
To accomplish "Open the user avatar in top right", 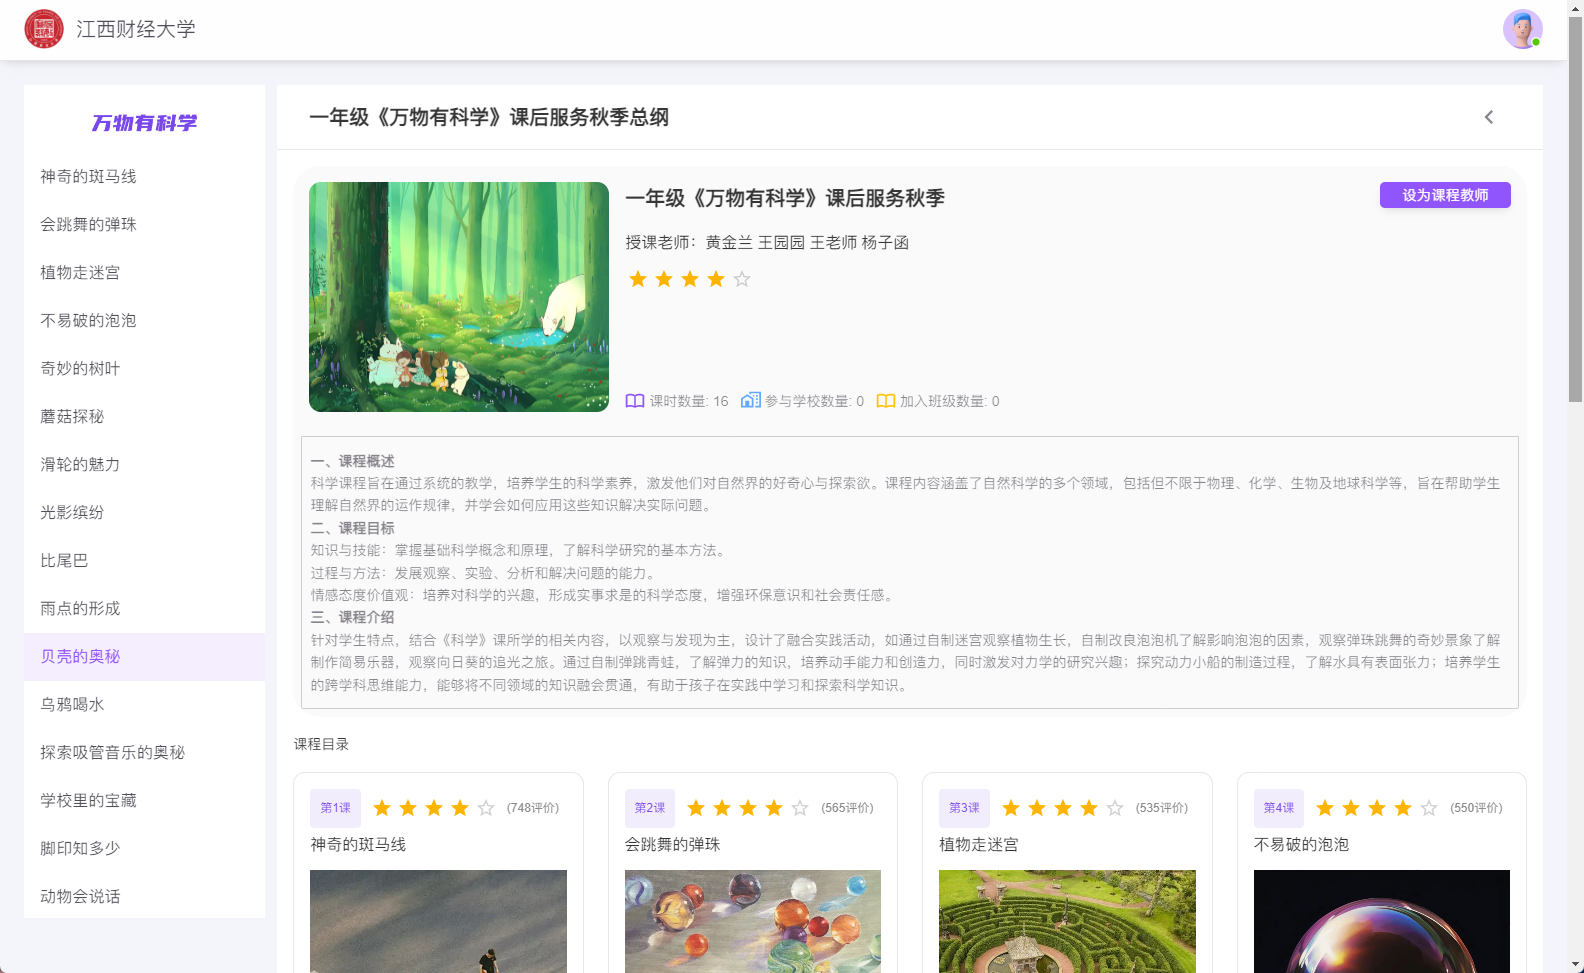I will point(1522,29).
